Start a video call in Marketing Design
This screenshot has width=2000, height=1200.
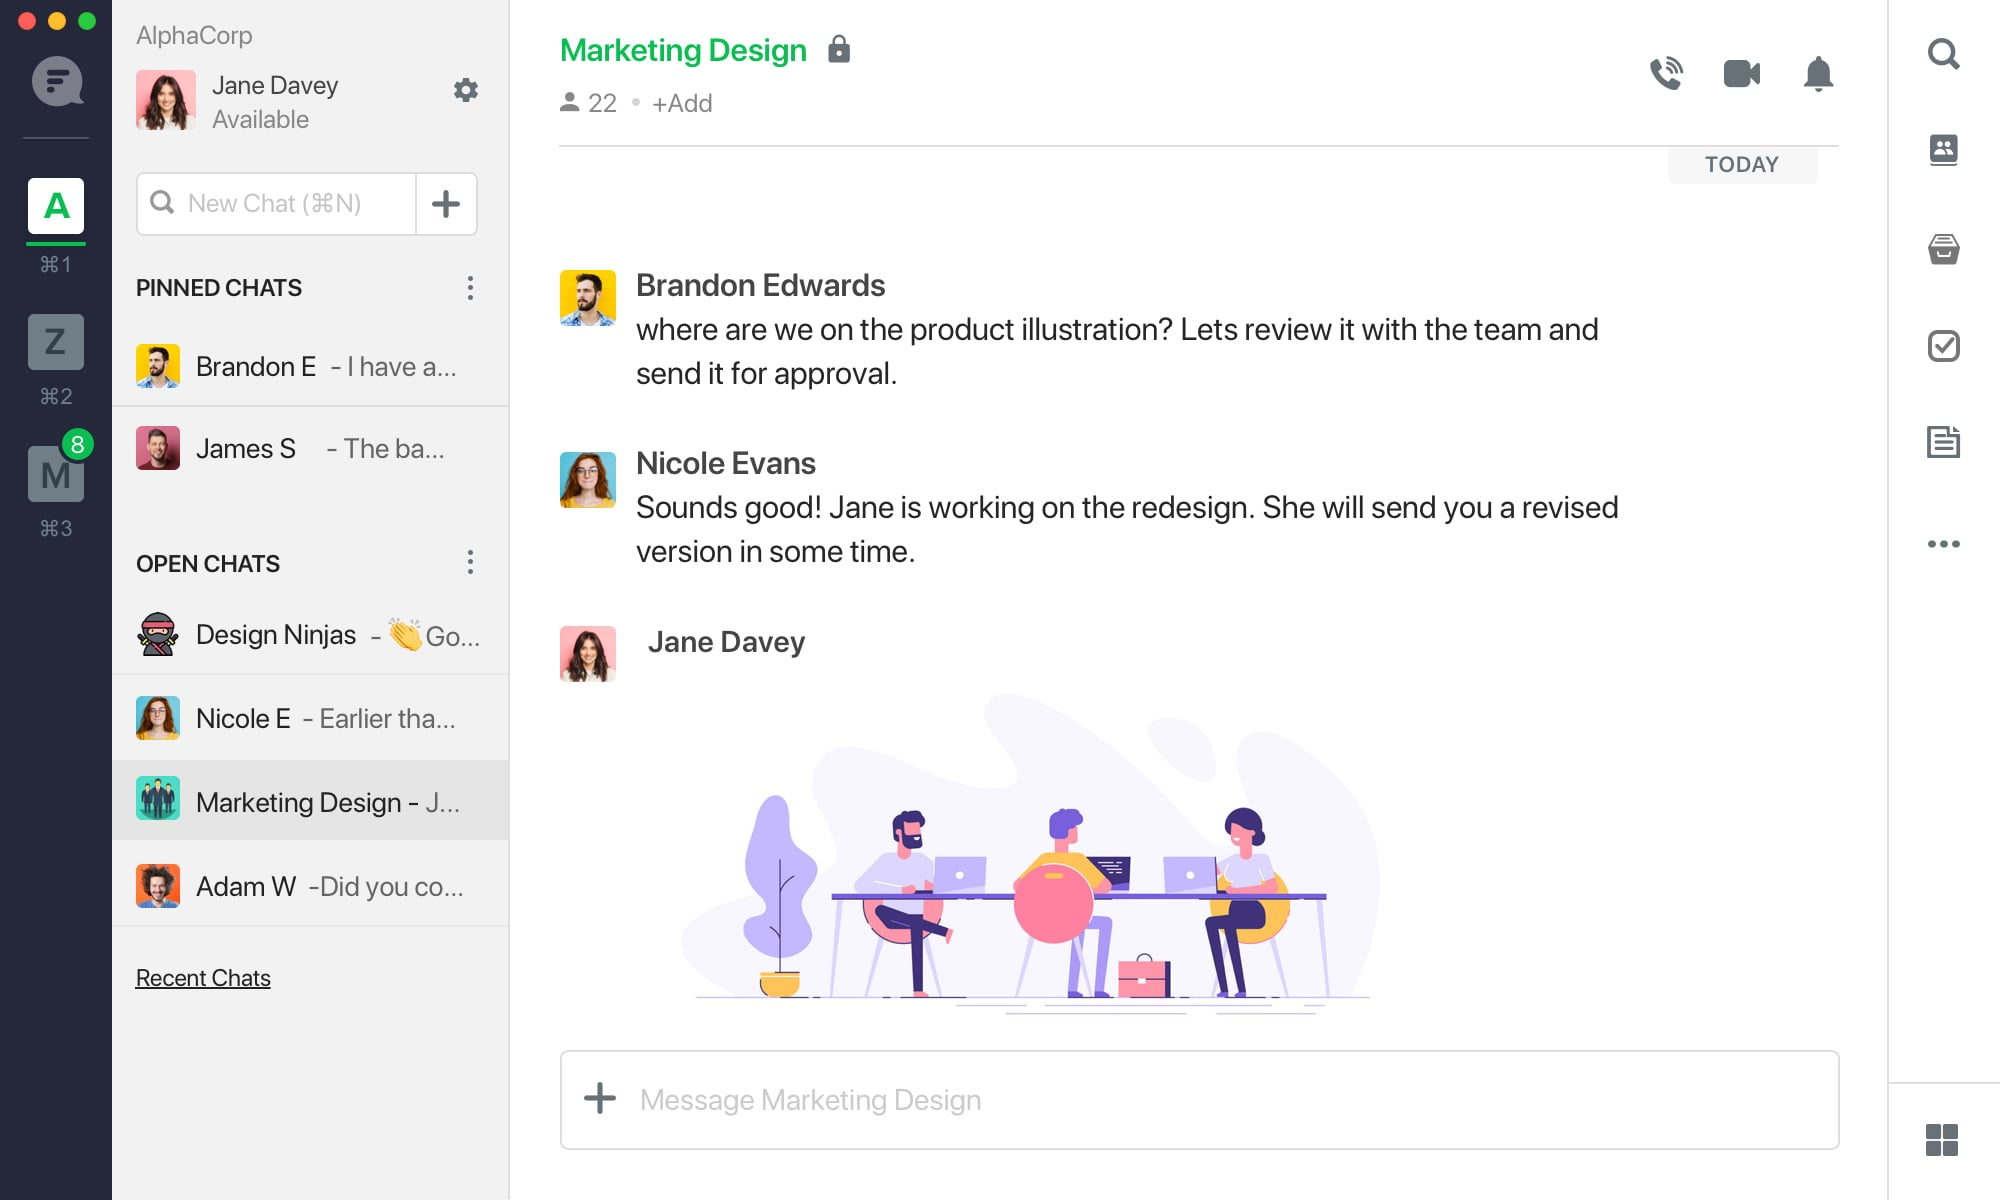click(x=1740, y=73)
